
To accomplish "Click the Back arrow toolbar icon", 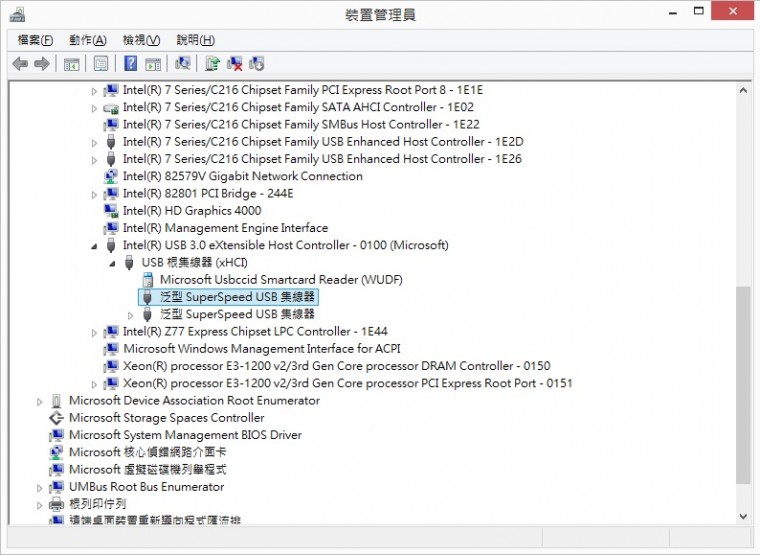I will coord(20,63).
